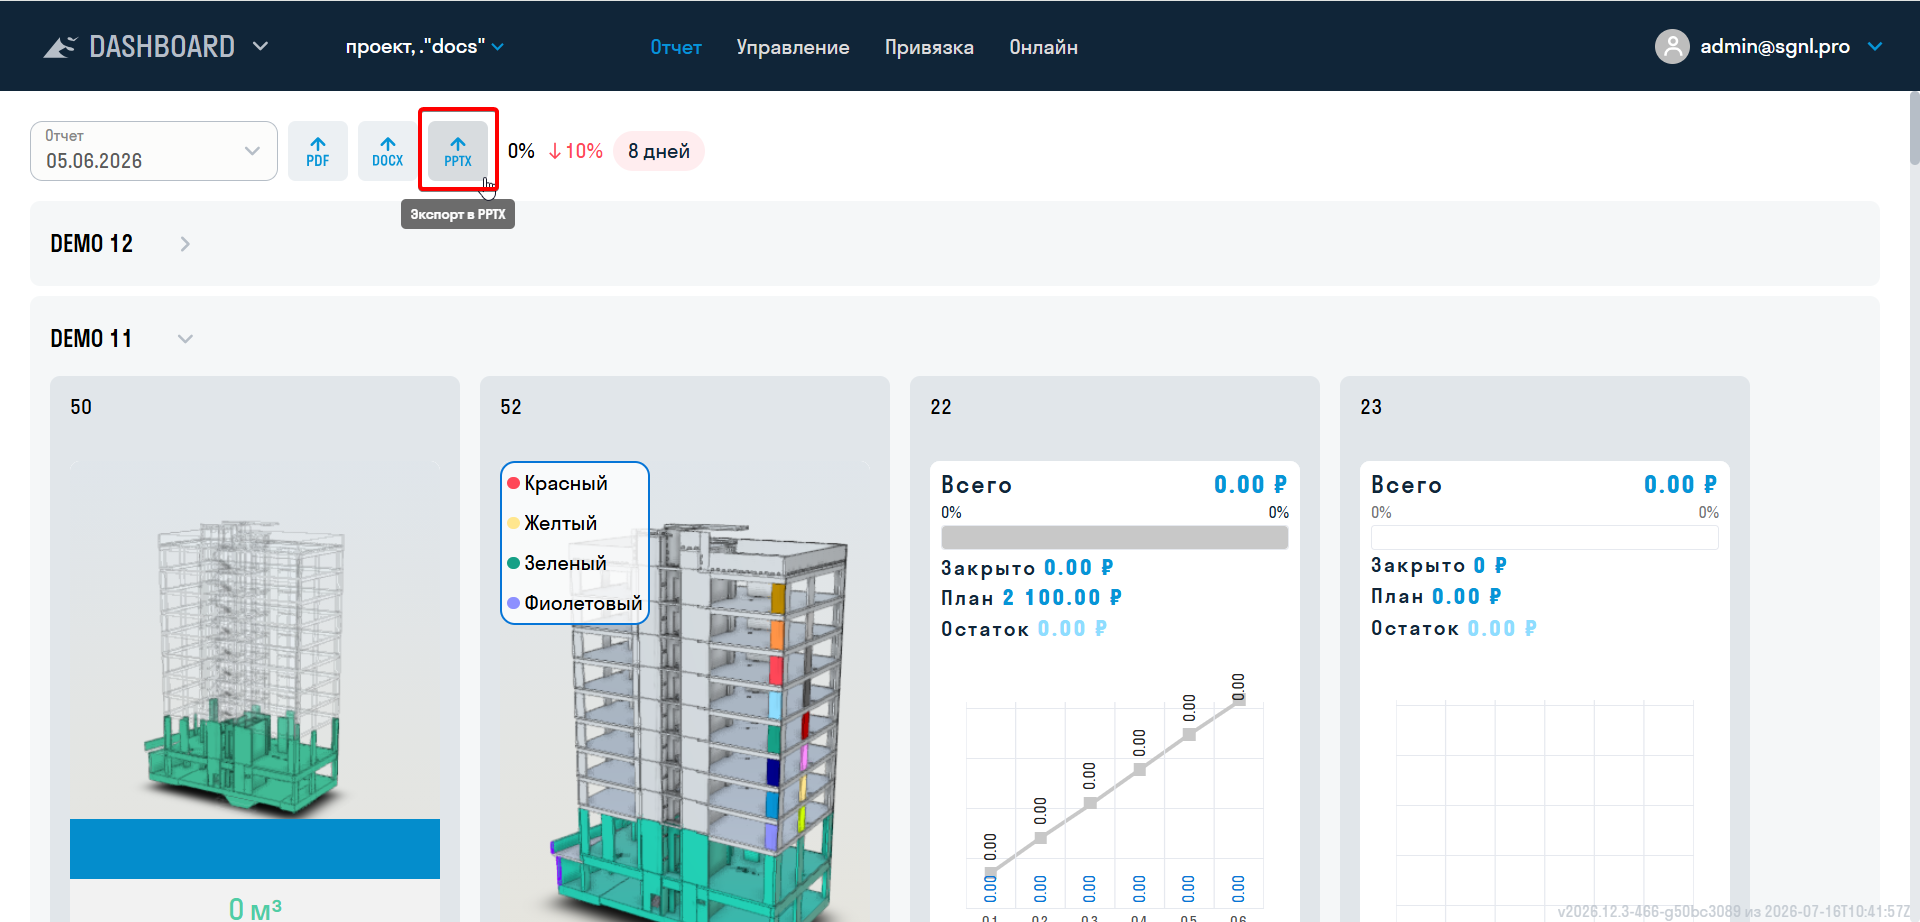Click the Фиолетовый legend color dot
This screenshot has height=922, width=1920.
(513, 603)
